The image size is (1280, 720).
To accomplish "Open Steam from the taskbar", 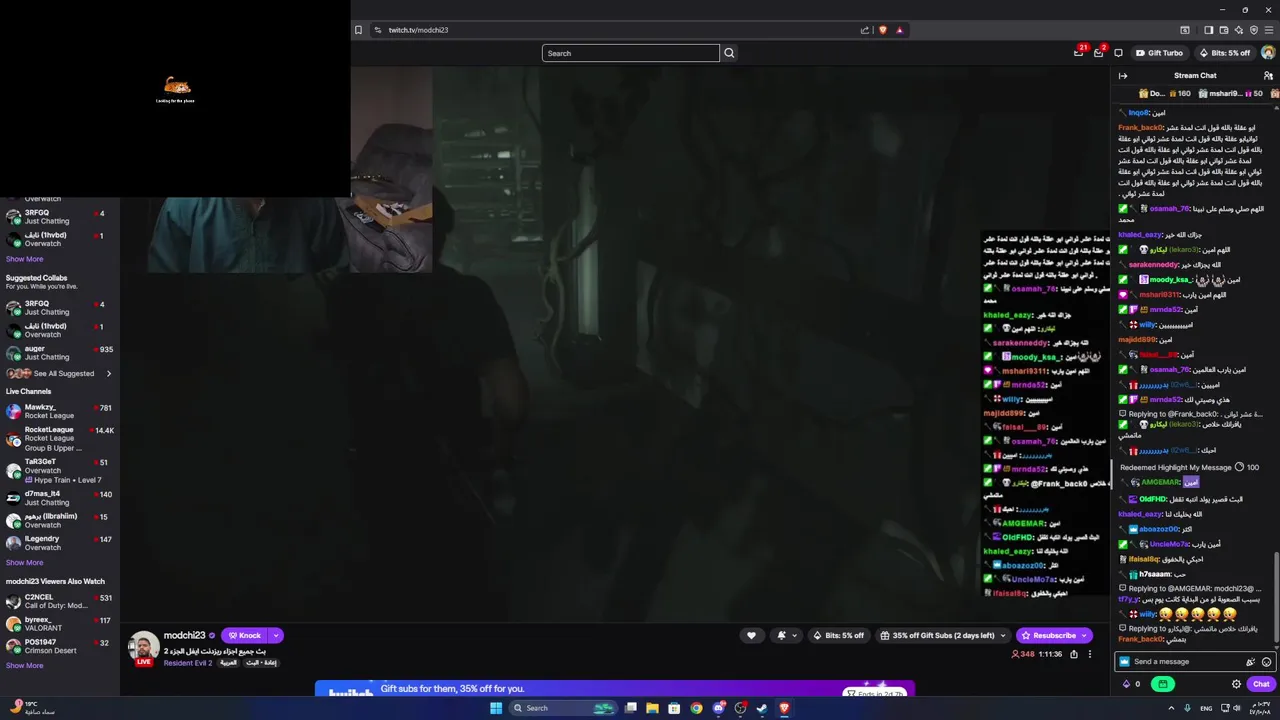I will [762, 708].
